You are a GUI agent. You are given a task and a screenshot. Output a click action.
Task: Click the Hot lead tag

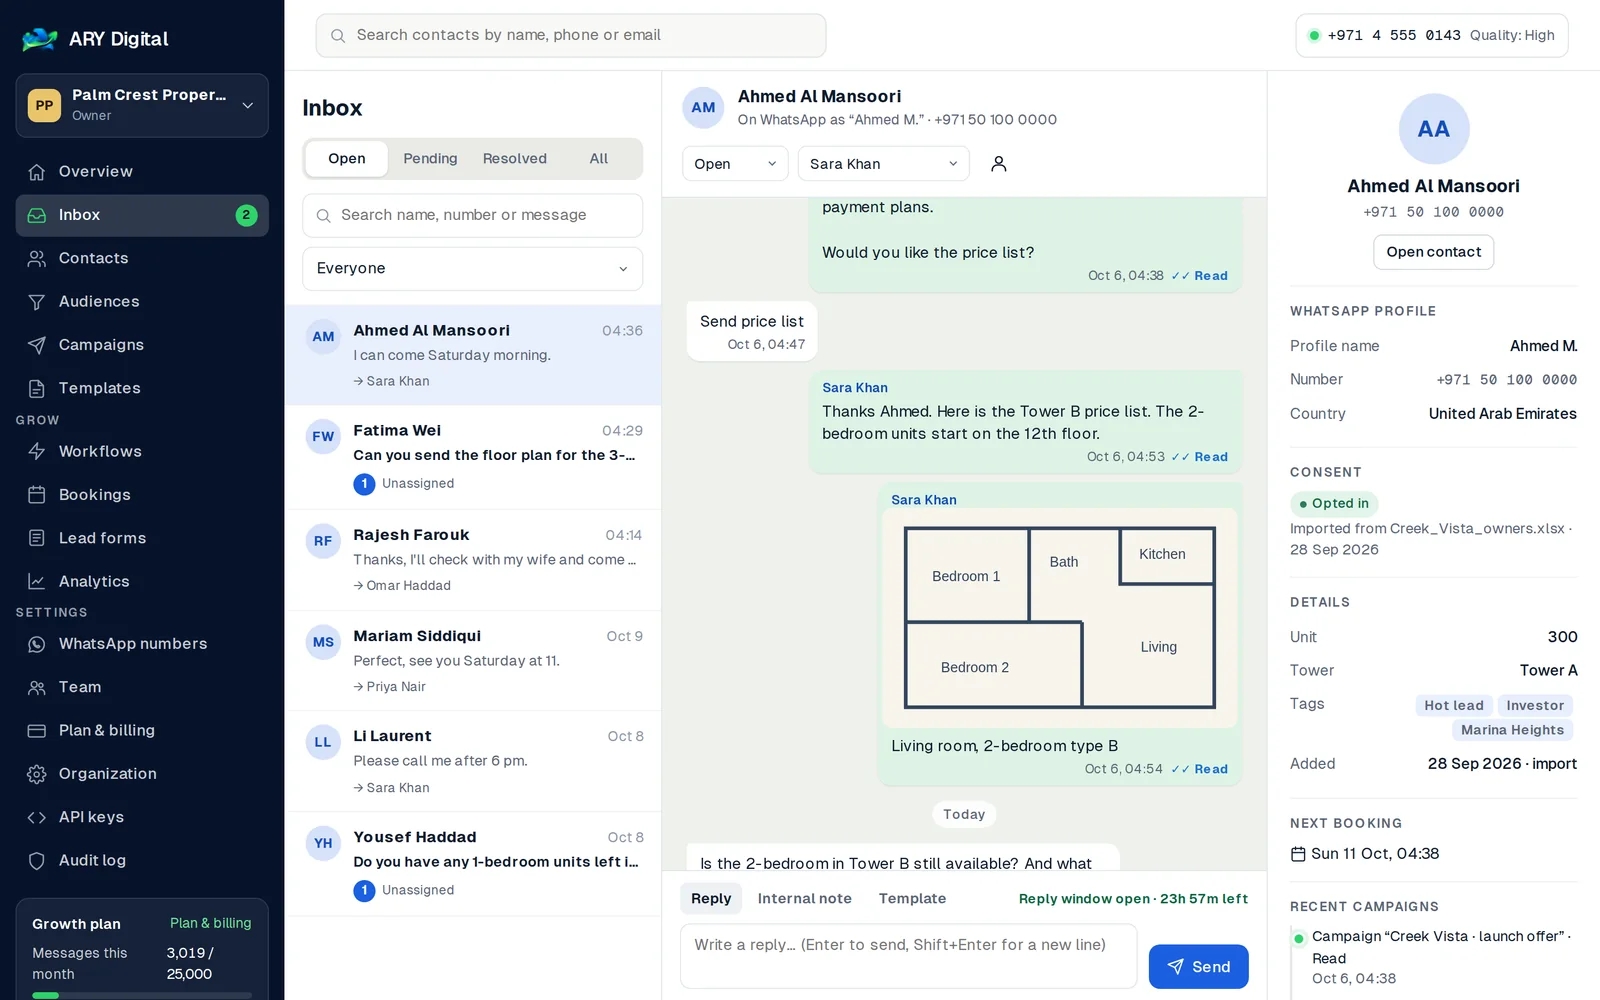tap(1454, 705)
